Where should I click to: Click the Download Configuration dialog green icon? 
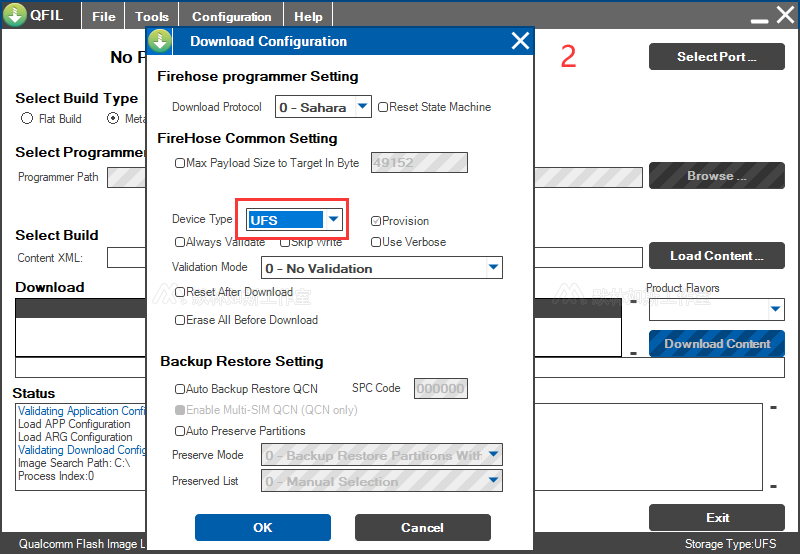(160, 41)
